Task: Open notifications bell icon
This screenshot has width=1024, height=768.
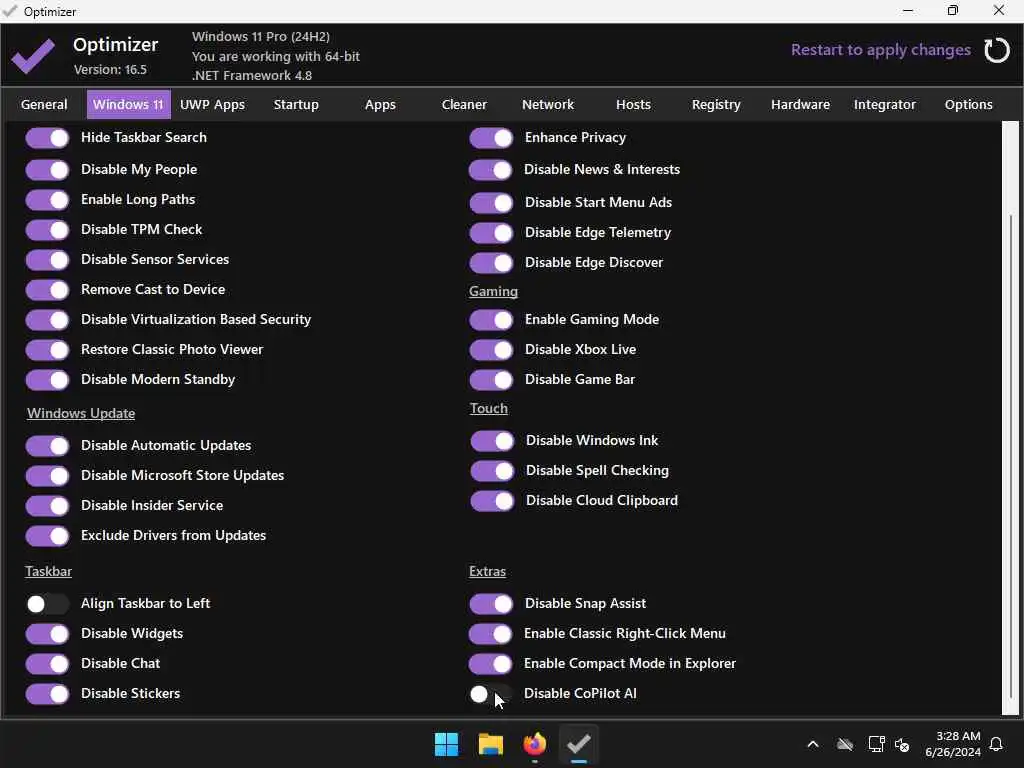Action: click(x=997, y=744)
